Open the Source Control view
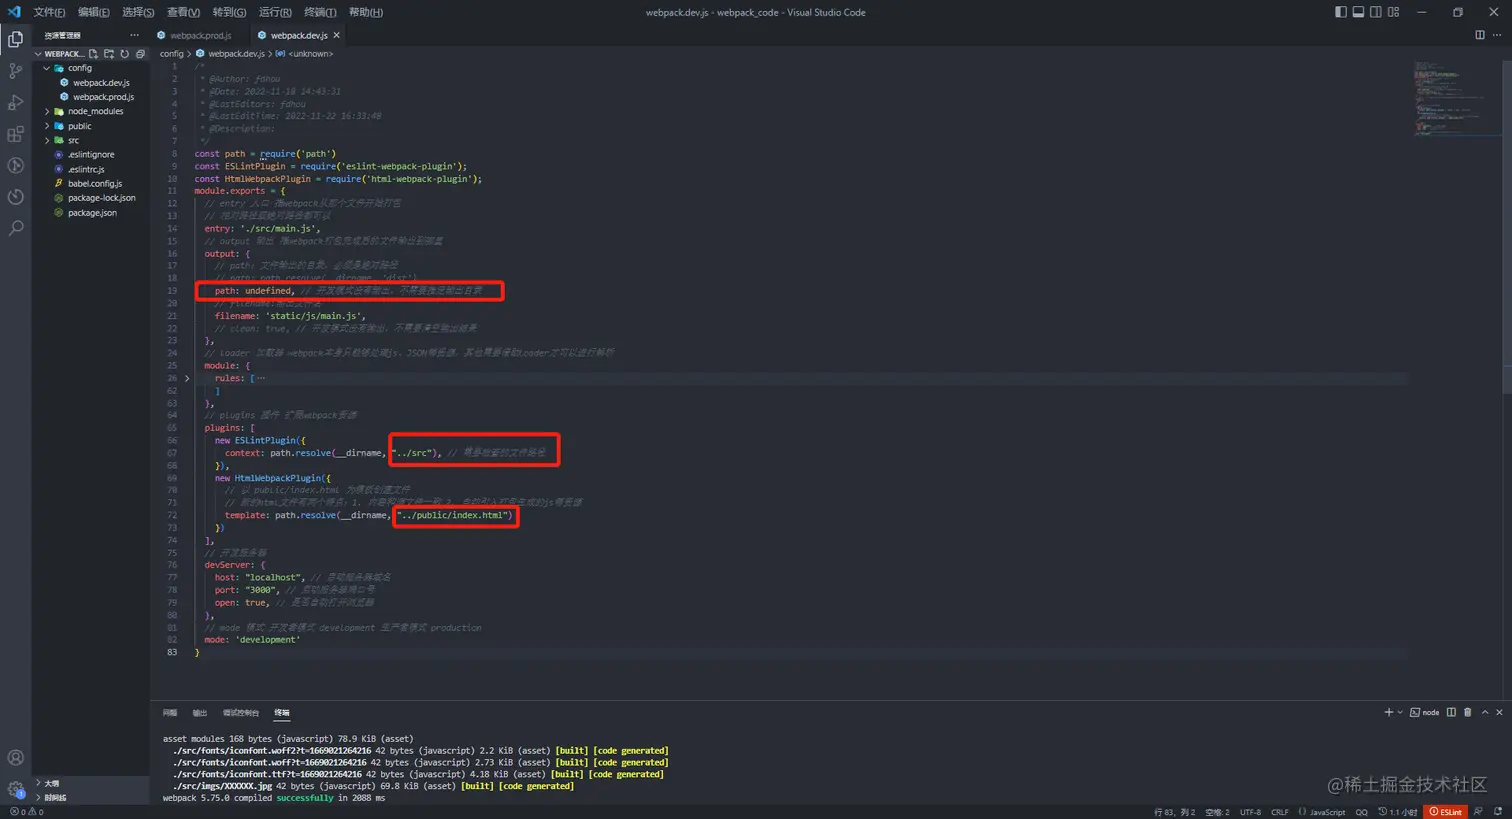The image size is (1512, 819). point(16,71)
